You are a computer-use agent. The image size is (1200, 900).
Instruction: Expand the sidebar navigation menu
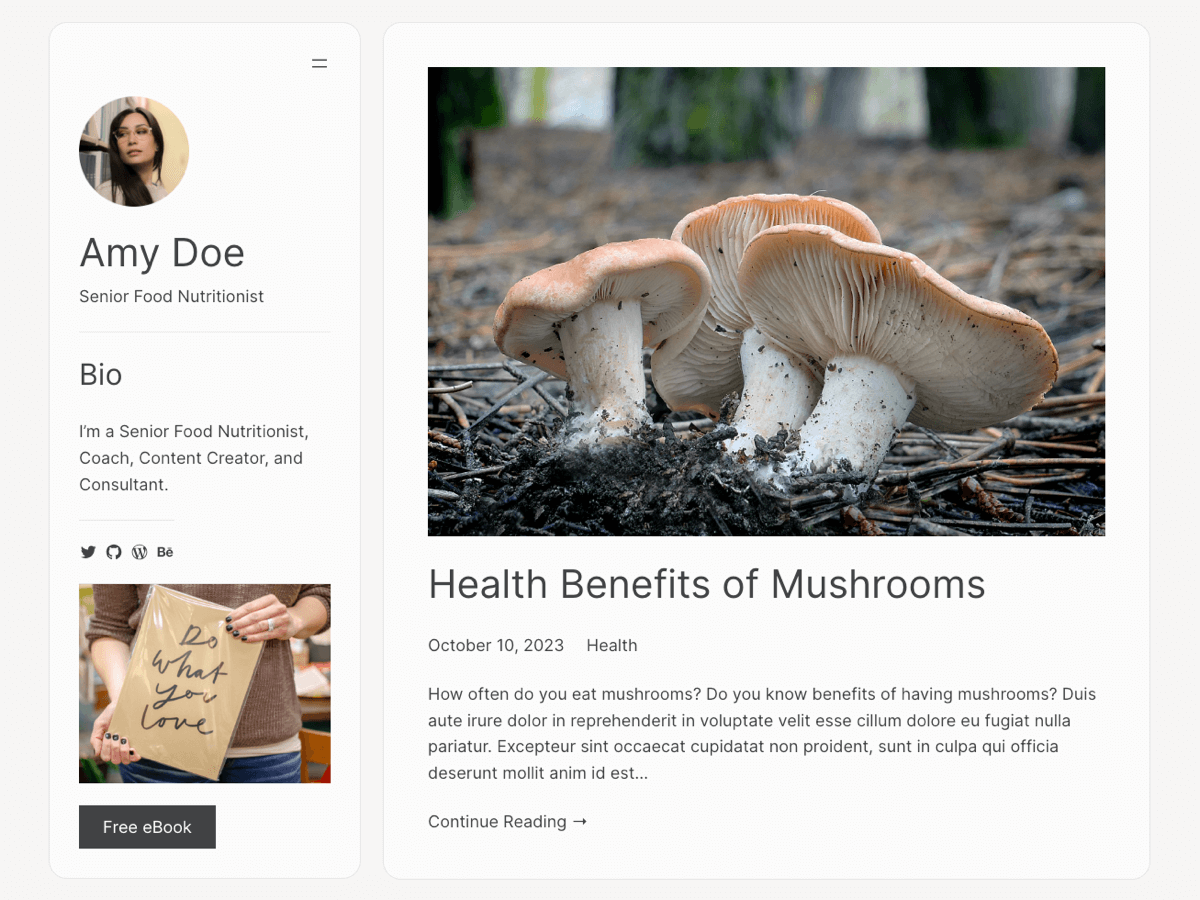click(319, 63)
